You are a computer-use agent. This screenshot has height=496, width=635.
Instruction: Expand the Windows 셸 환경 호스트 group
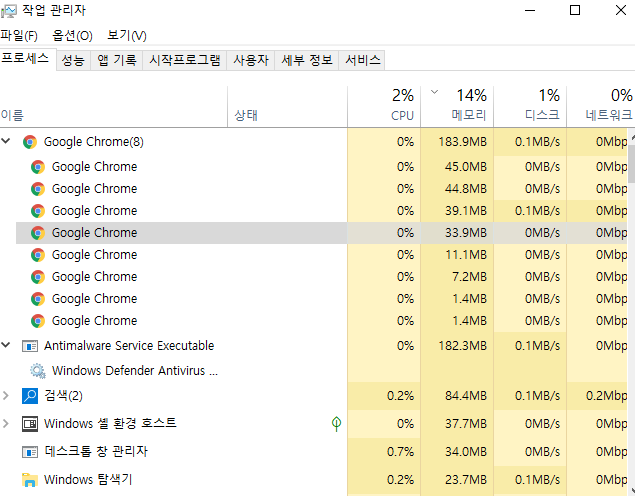7,424
